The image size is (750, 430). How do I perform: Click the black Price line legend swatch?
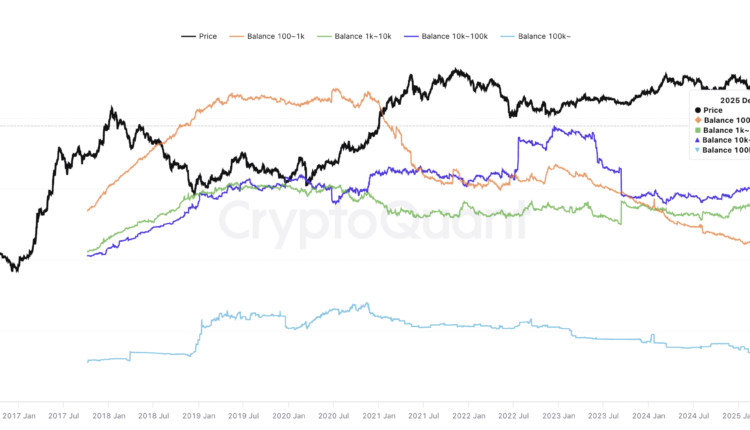tap(188, 36)
